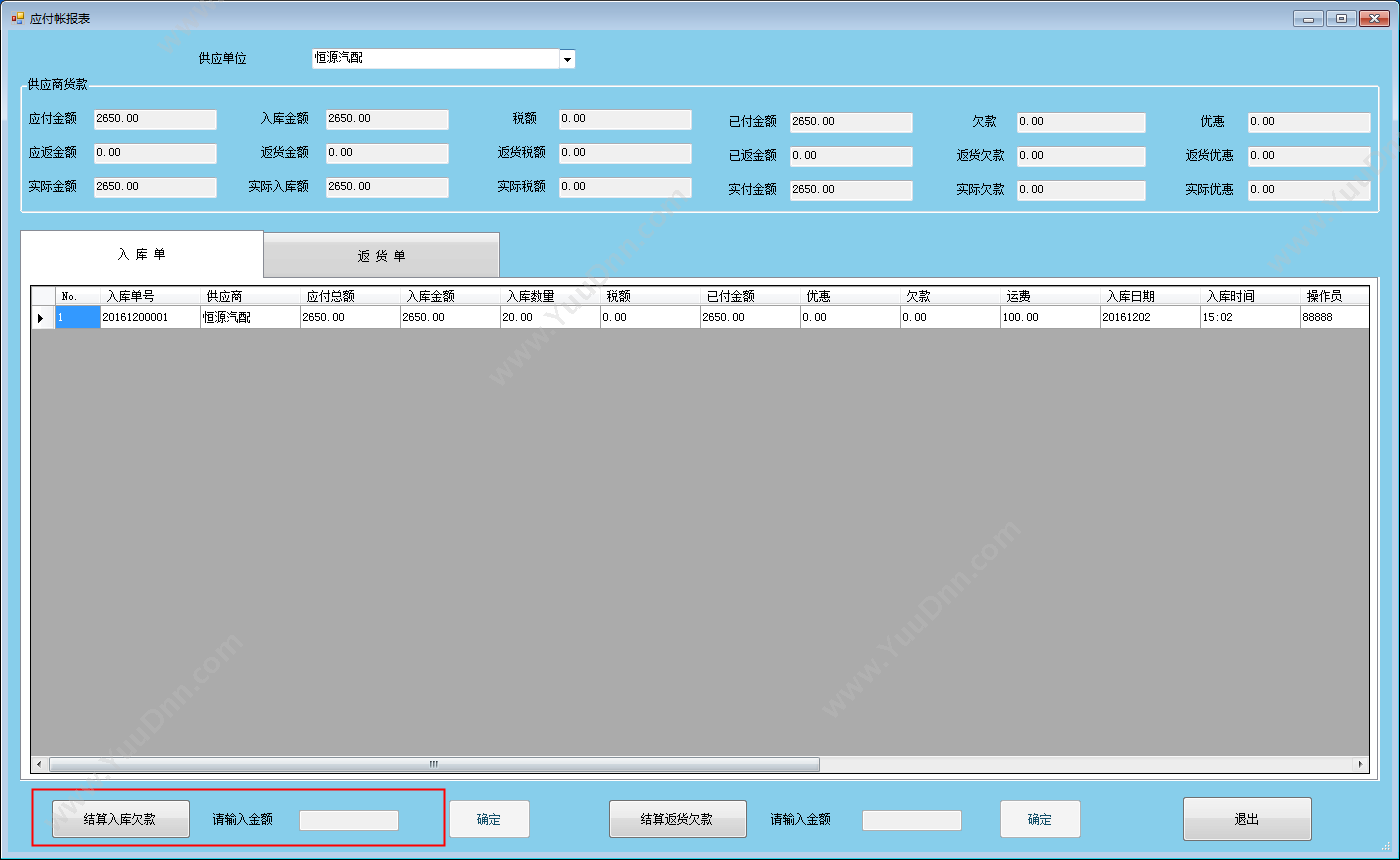The image size is (1400, 860).
Task: Click the grid's horizontal scrollbar thumb
Action: click(x=434, y=764)
